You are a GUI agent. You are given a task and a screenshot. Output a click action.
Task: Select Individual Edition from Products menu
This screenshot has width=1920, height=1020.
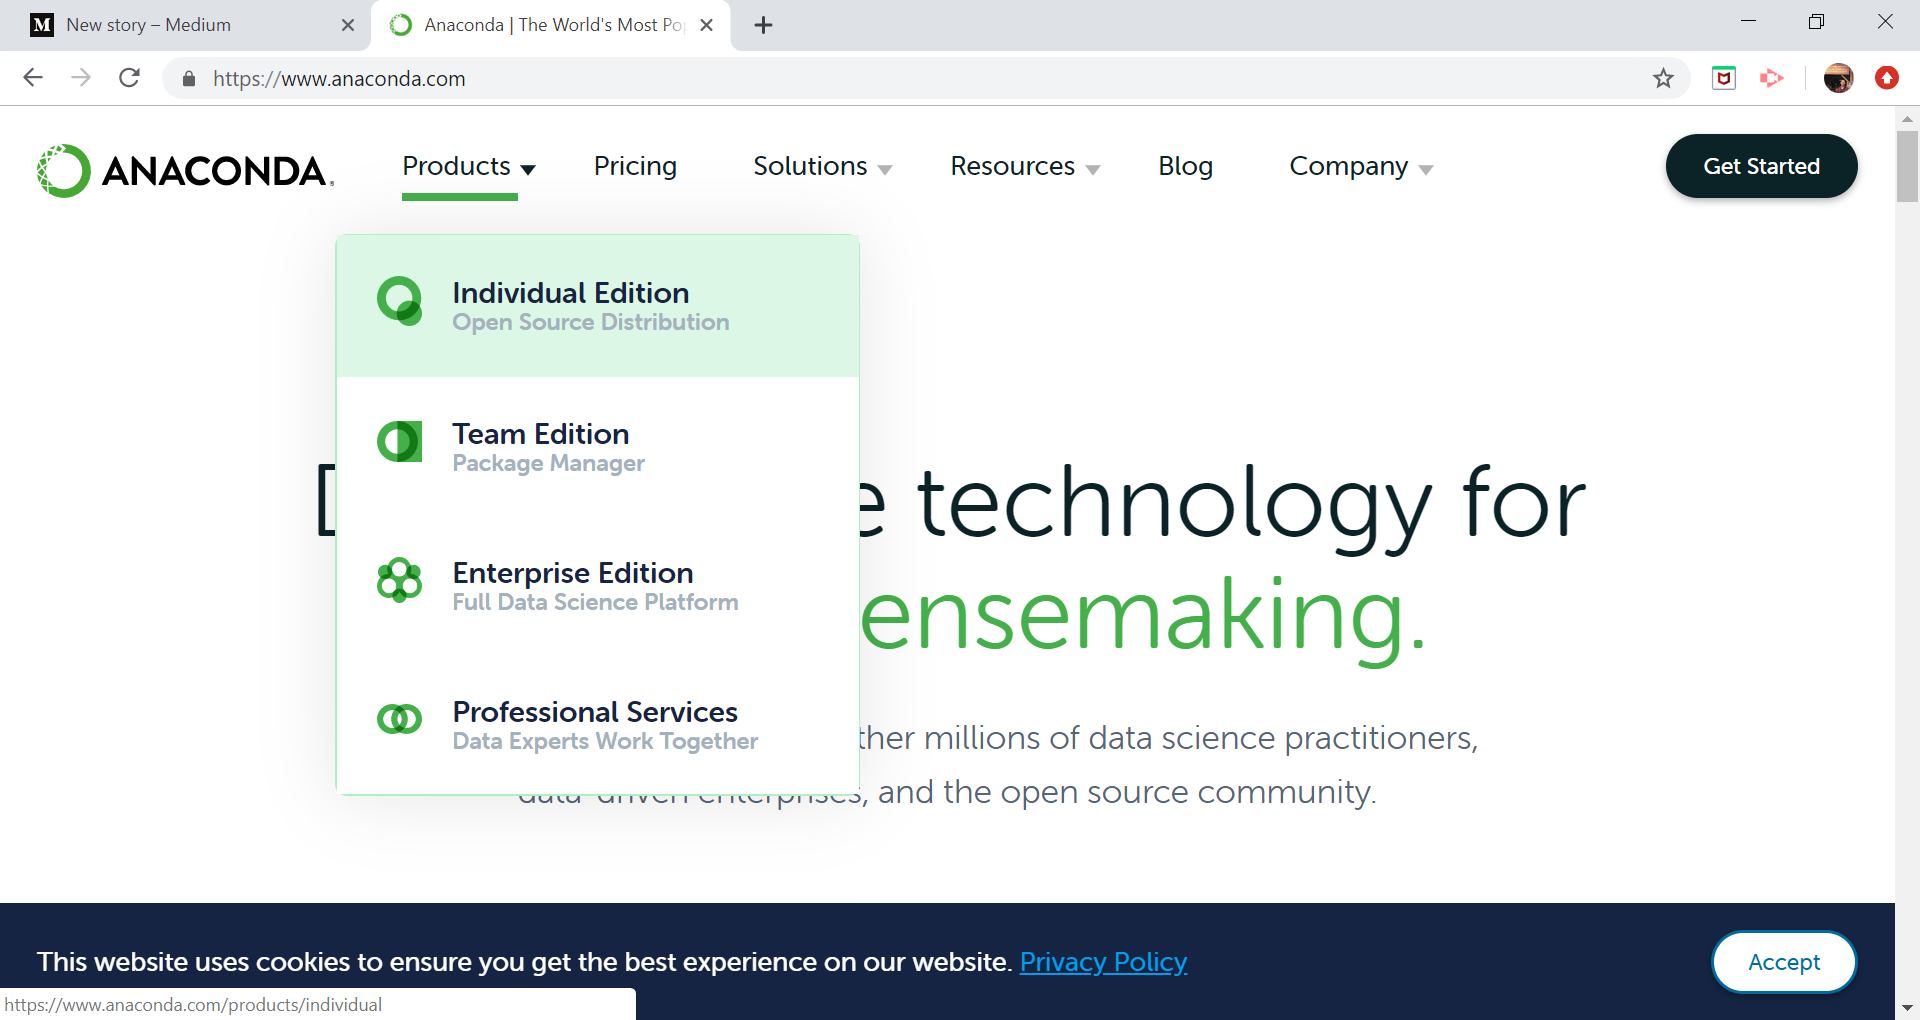(x=598, y=306)
